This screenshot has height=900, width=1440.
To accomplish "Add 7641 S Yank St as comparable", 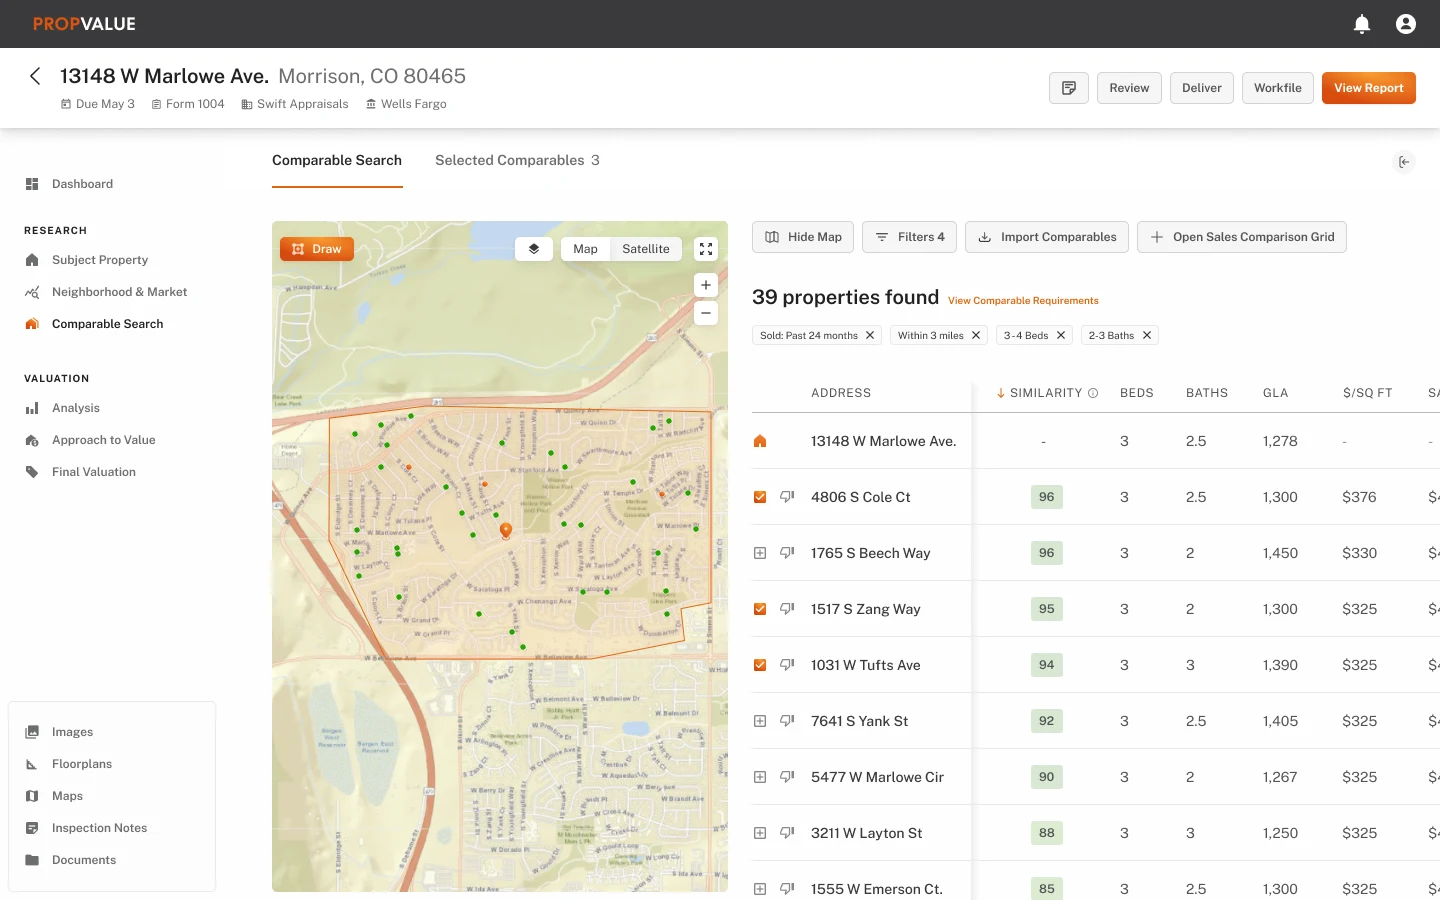I will tap(760, 721).
